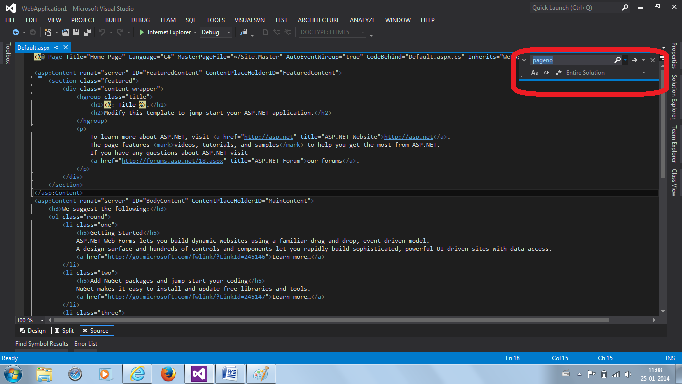The width and height of the screenshot is (682, 384).
Task: Open the Entire Solution scope dropdown
Action: click(644, 73)
